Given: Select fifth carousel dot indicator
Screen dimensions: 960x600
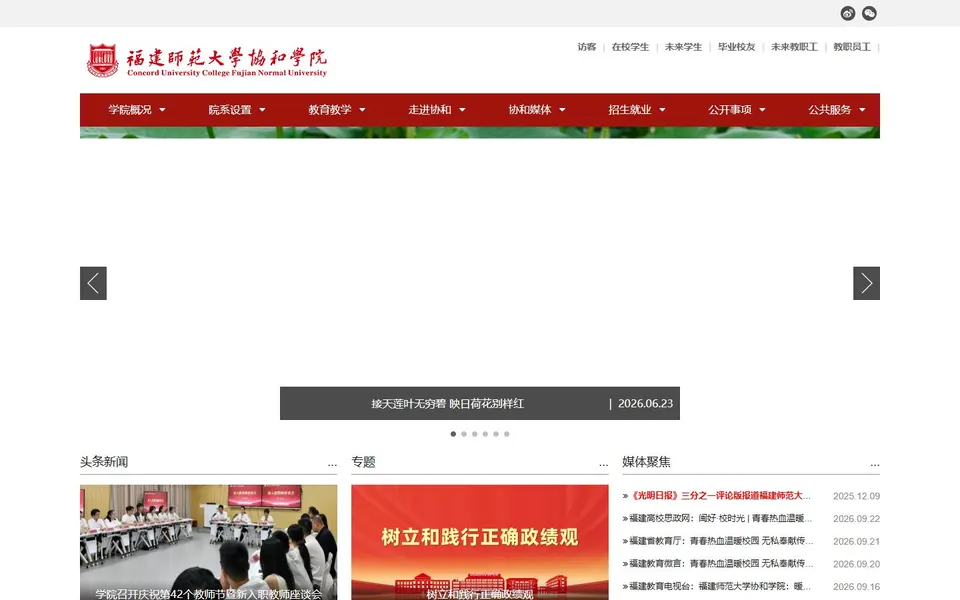Looking at the screenshot, I should [x=496, y=434].
